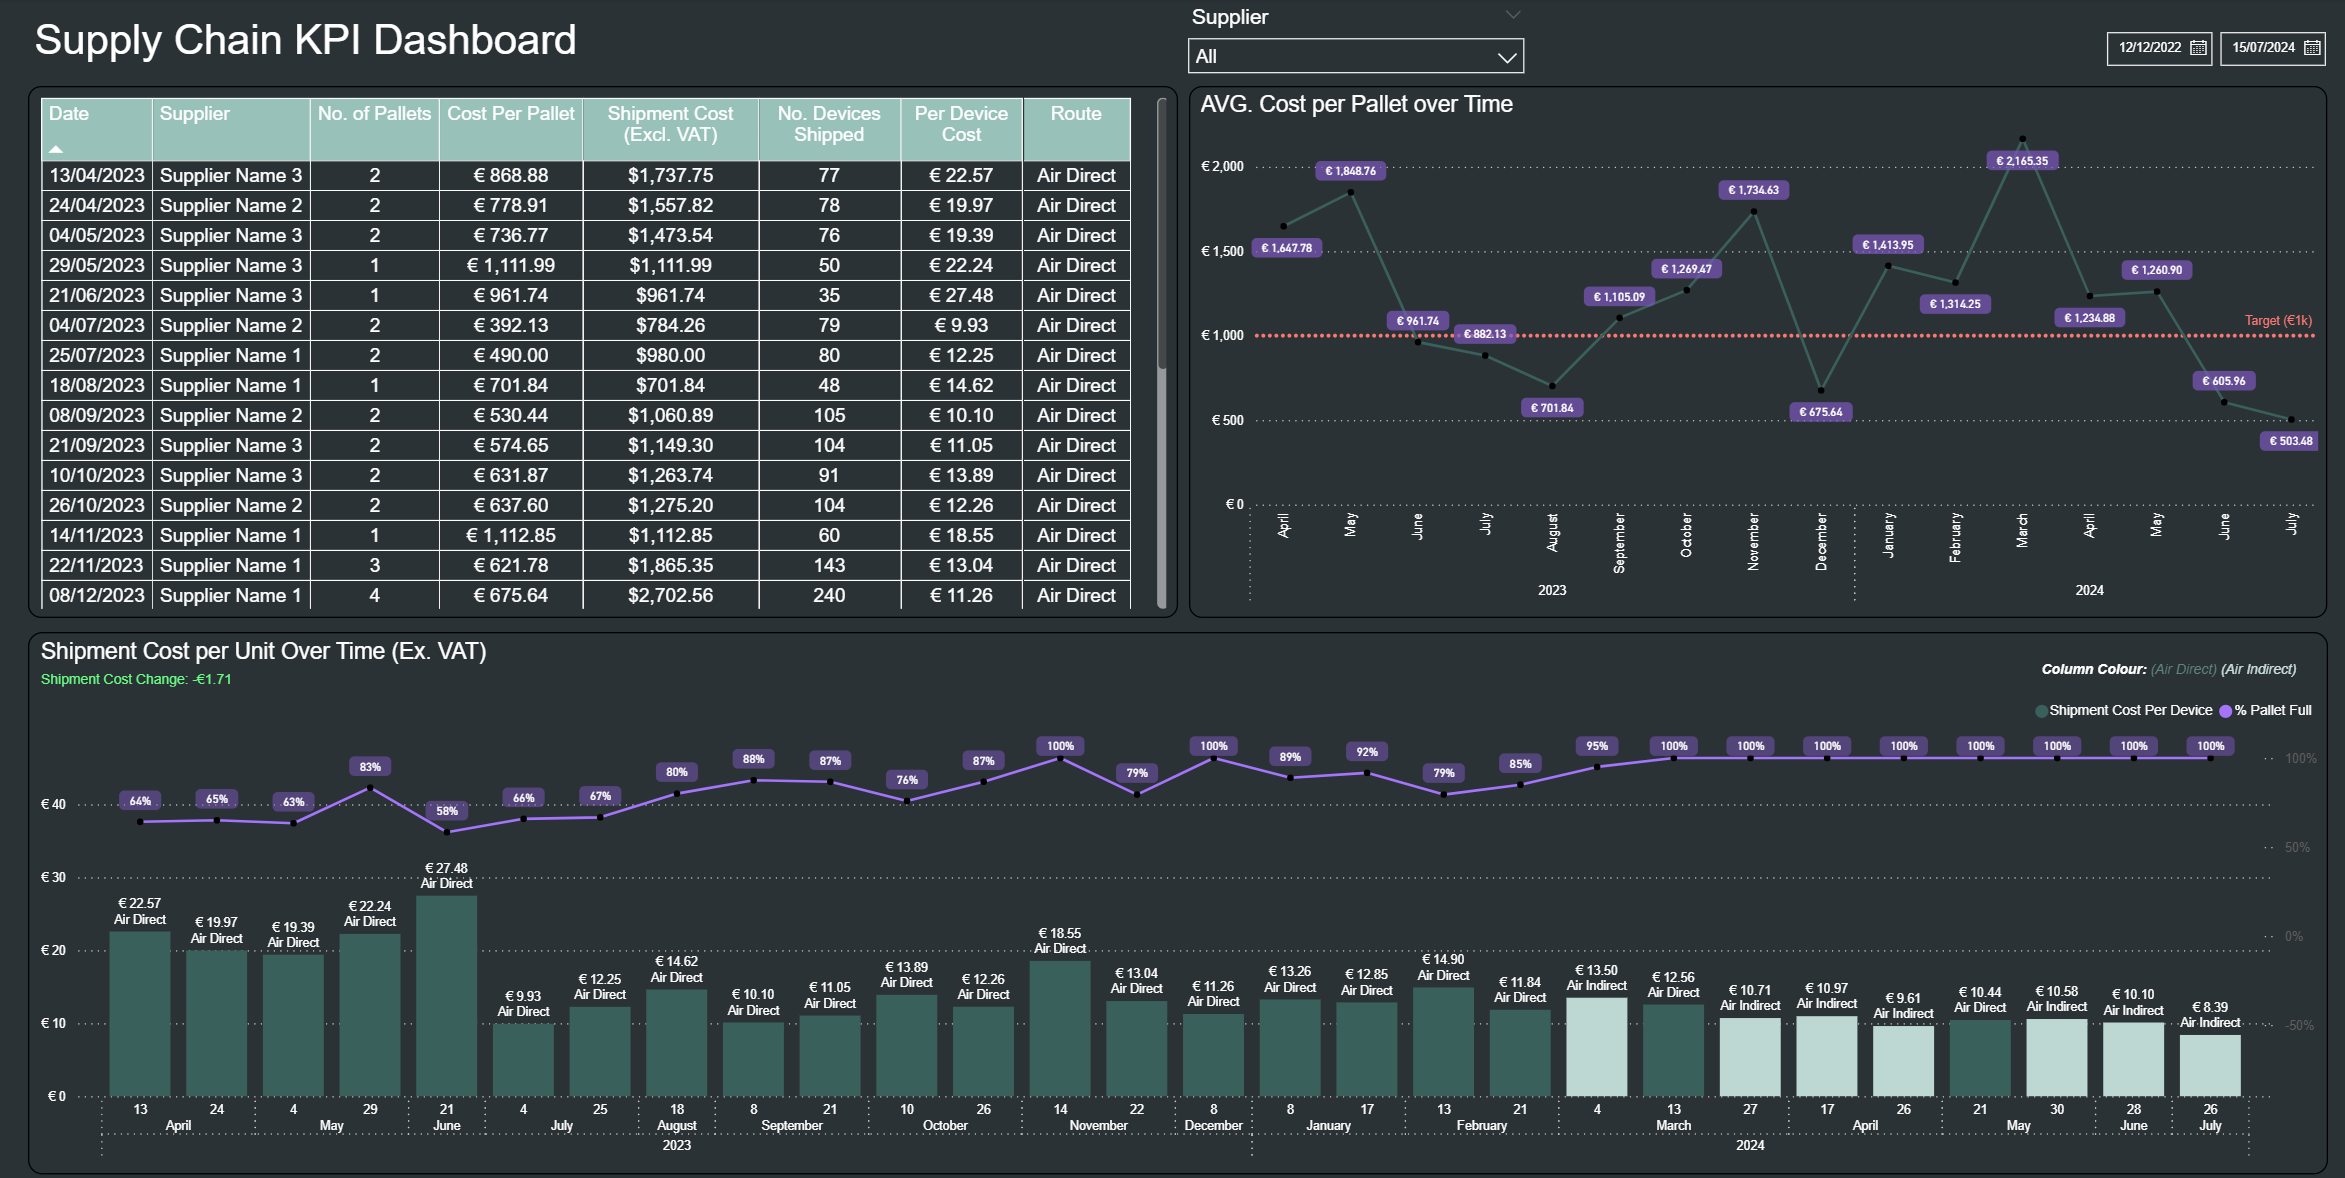Click the Shipment Cost Per Device legend marker
Screen dimensions: 2345x1178
(2041, 711)
